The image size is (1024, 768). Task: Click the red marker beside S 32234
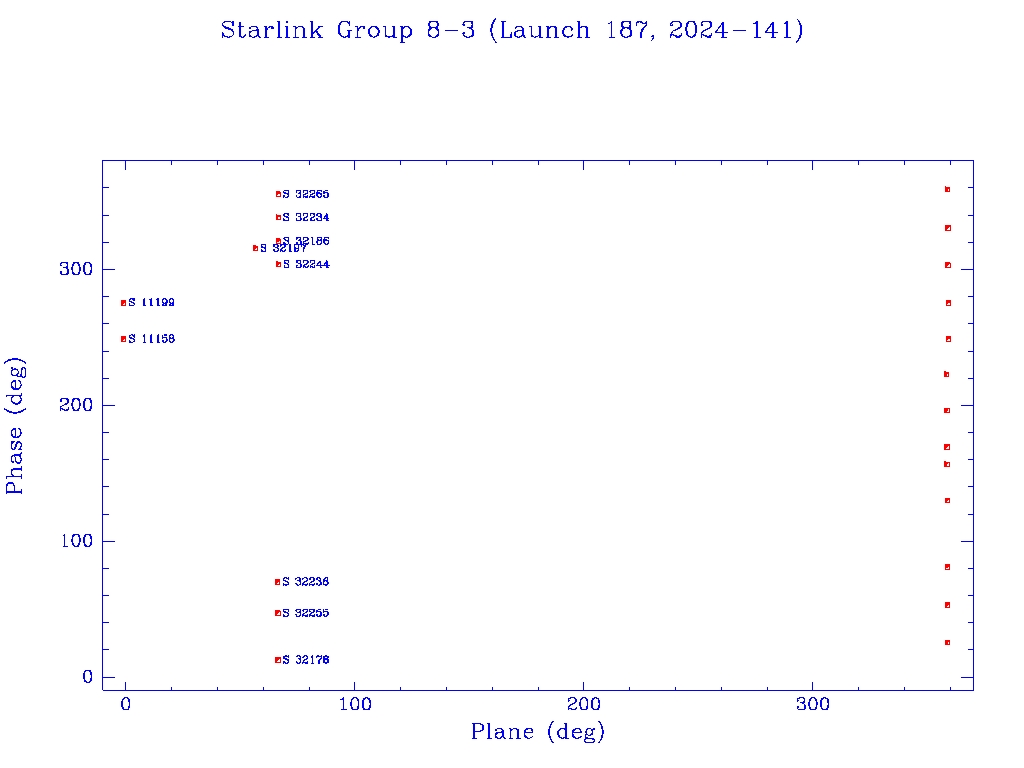click(x=278, y=217)
